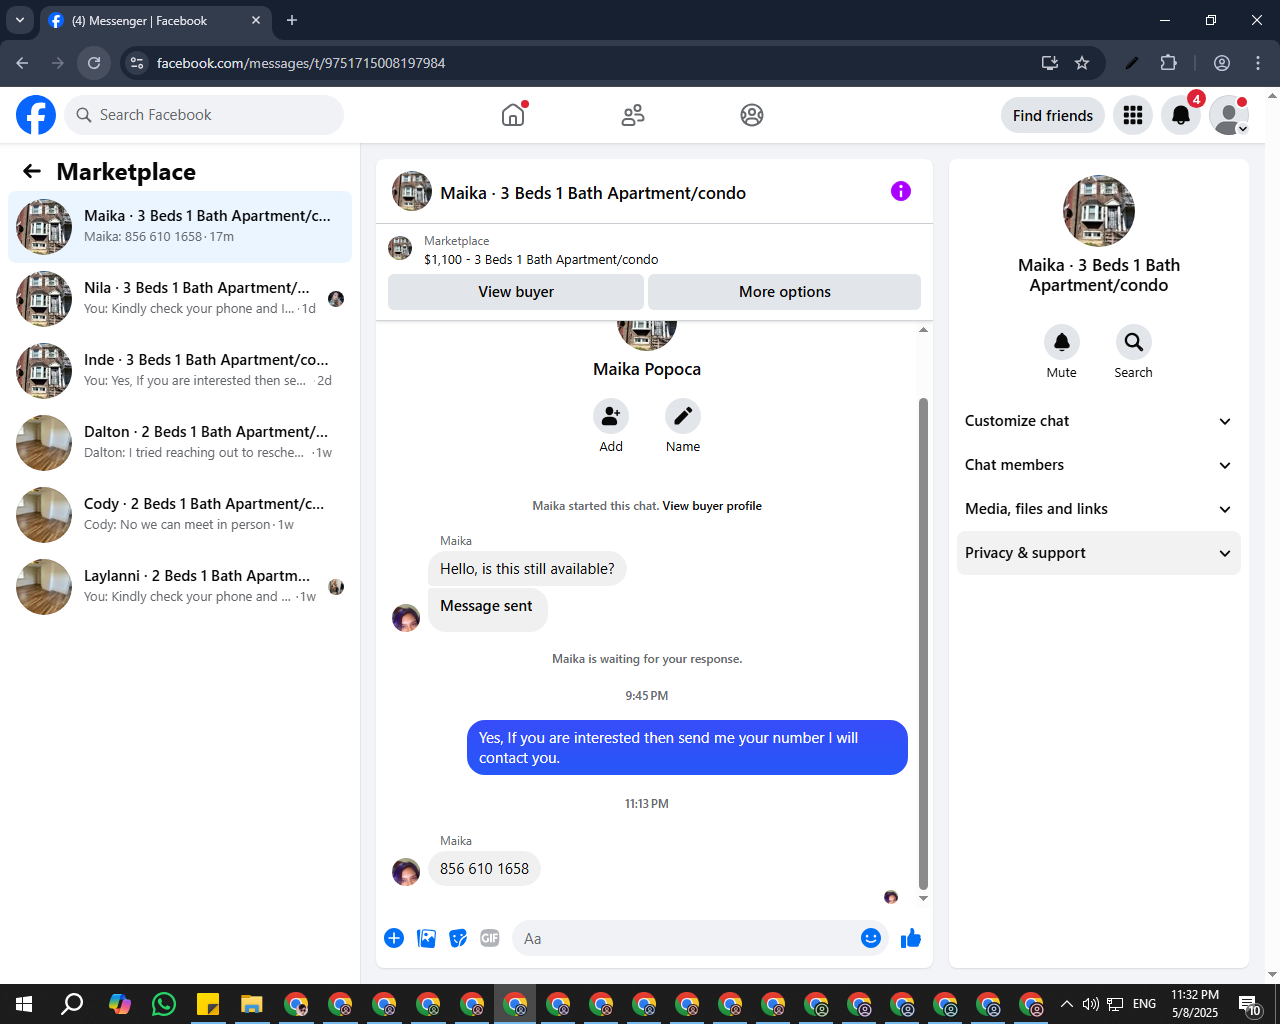The height and width of the screenshot is (1024, 1280).
Task: Expand Customize chat section
Action: [x=1099, y=421]
